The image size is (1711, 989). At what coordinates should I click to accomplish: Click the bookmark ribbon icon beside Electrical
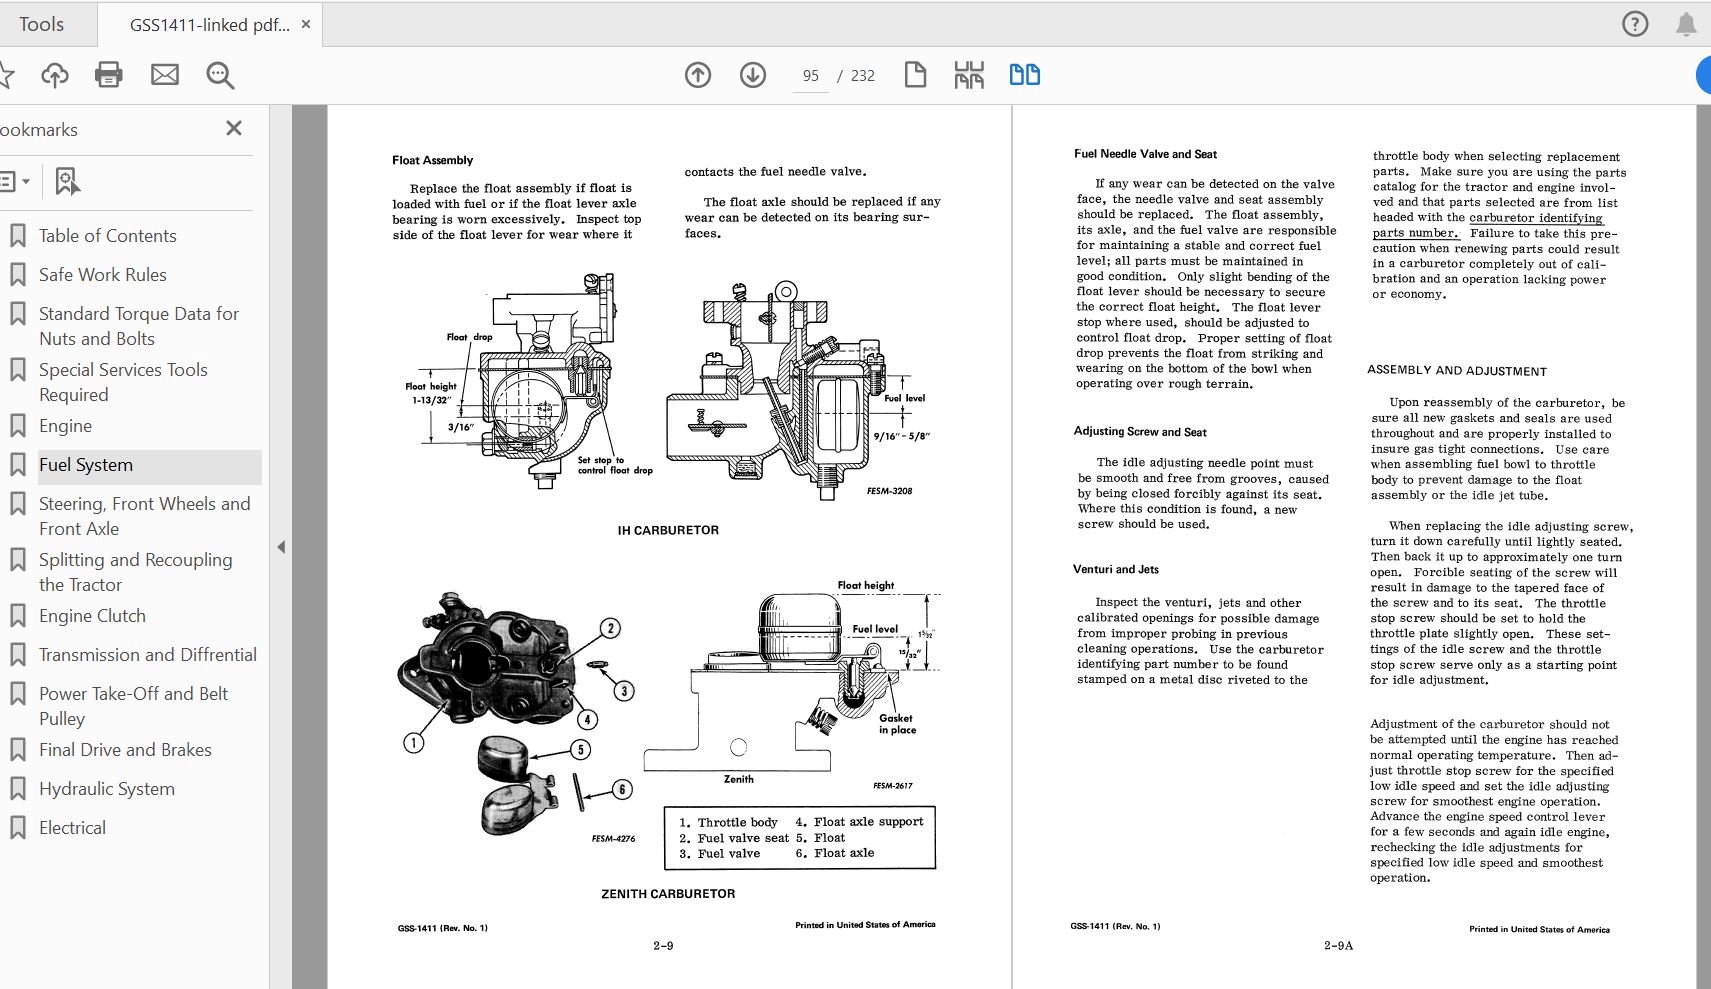(17, 828)
